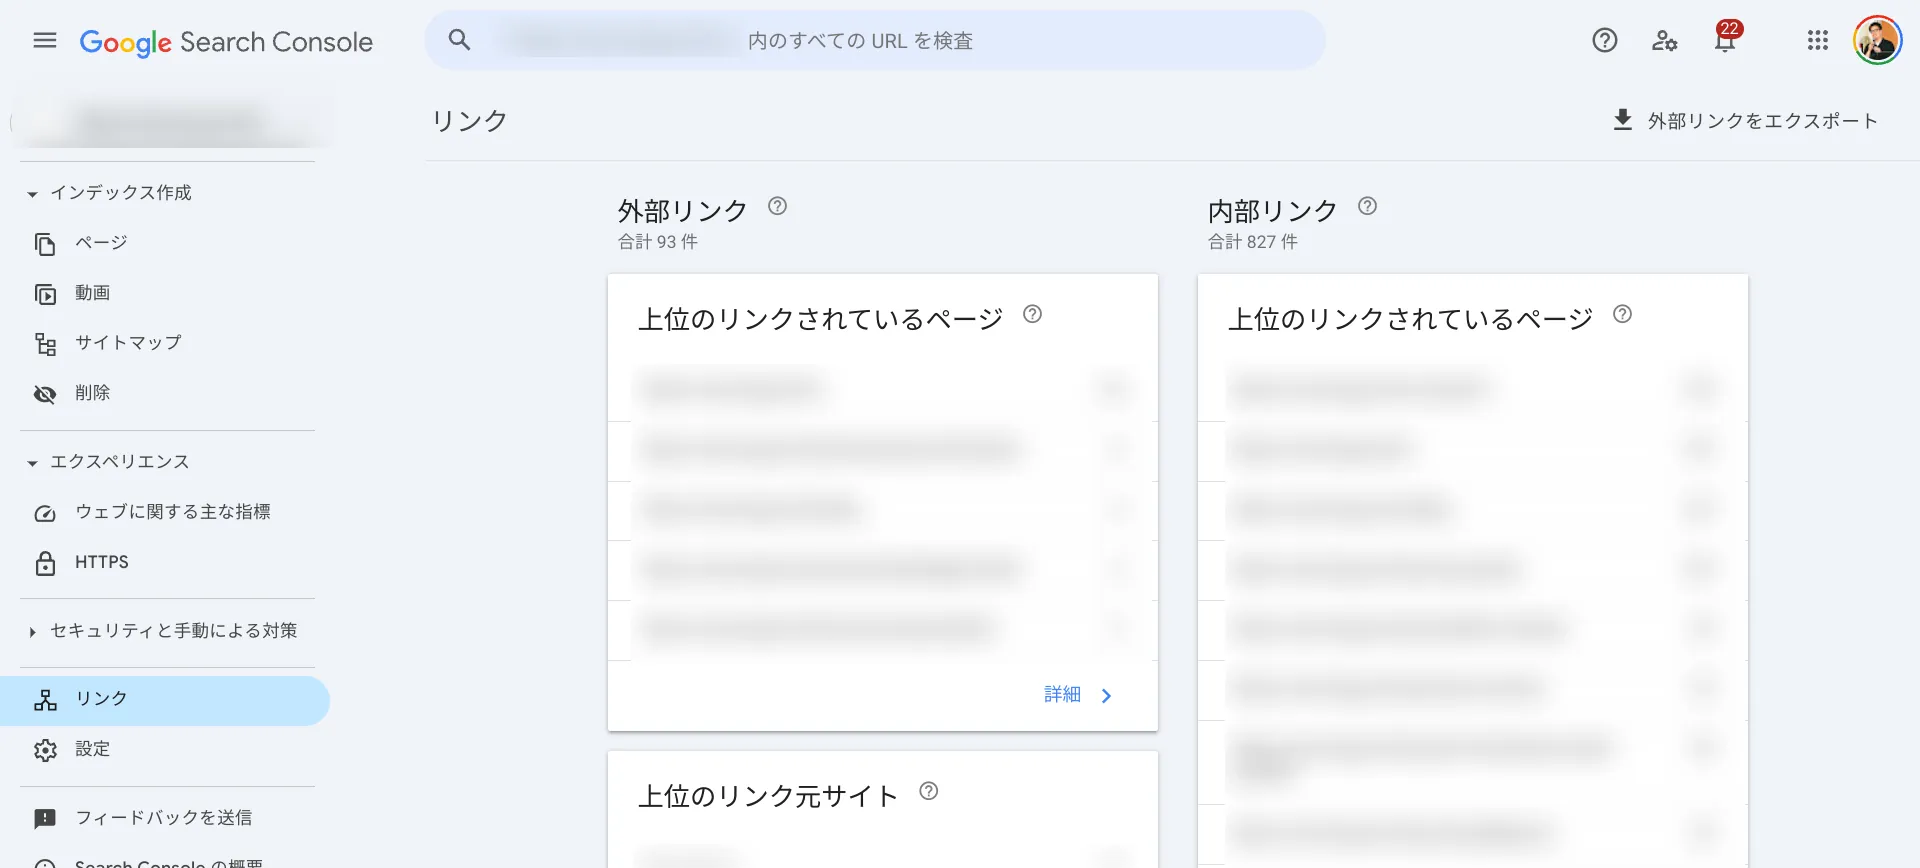The width and height of the screenshot is (1920, 868).
Task: Click the Google Search Console logo
Action: (226, 42)
